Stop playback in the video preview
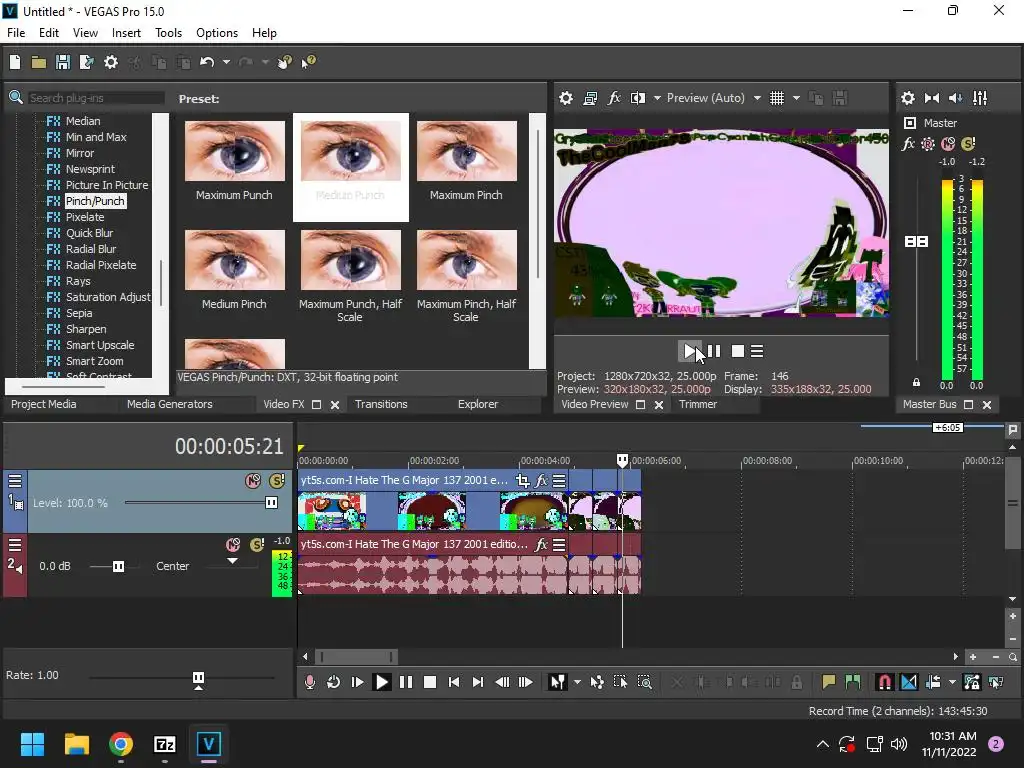 coord(738,351)
